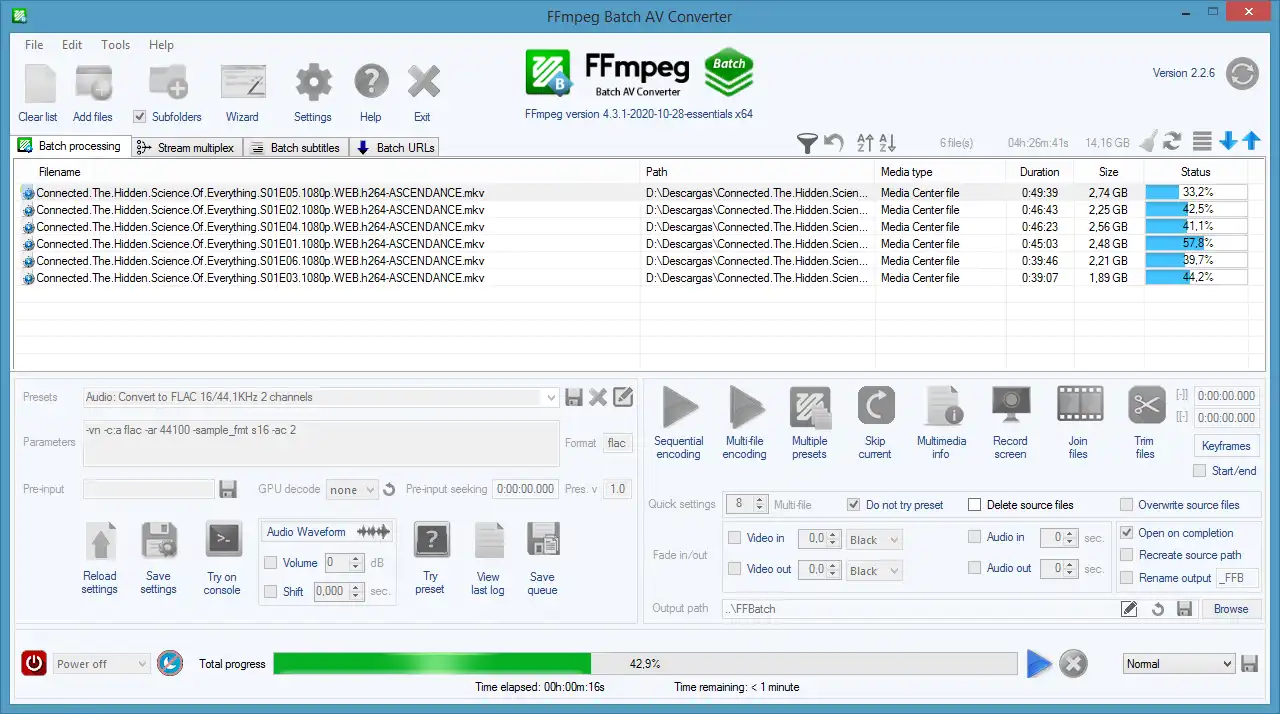The image size is (1280, 714).
Task: Click Audio Waveform button
Action: click(x=327, y=532)
